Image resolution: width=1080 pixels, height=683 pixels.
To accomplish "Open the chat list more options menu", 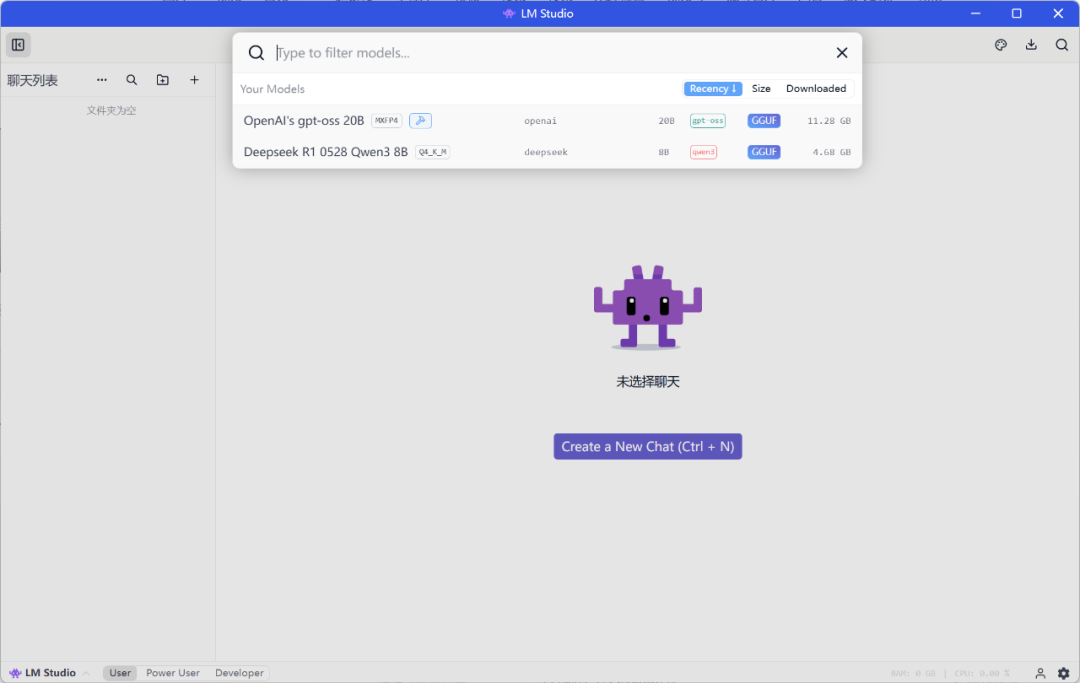I will [x=102, y=80].
